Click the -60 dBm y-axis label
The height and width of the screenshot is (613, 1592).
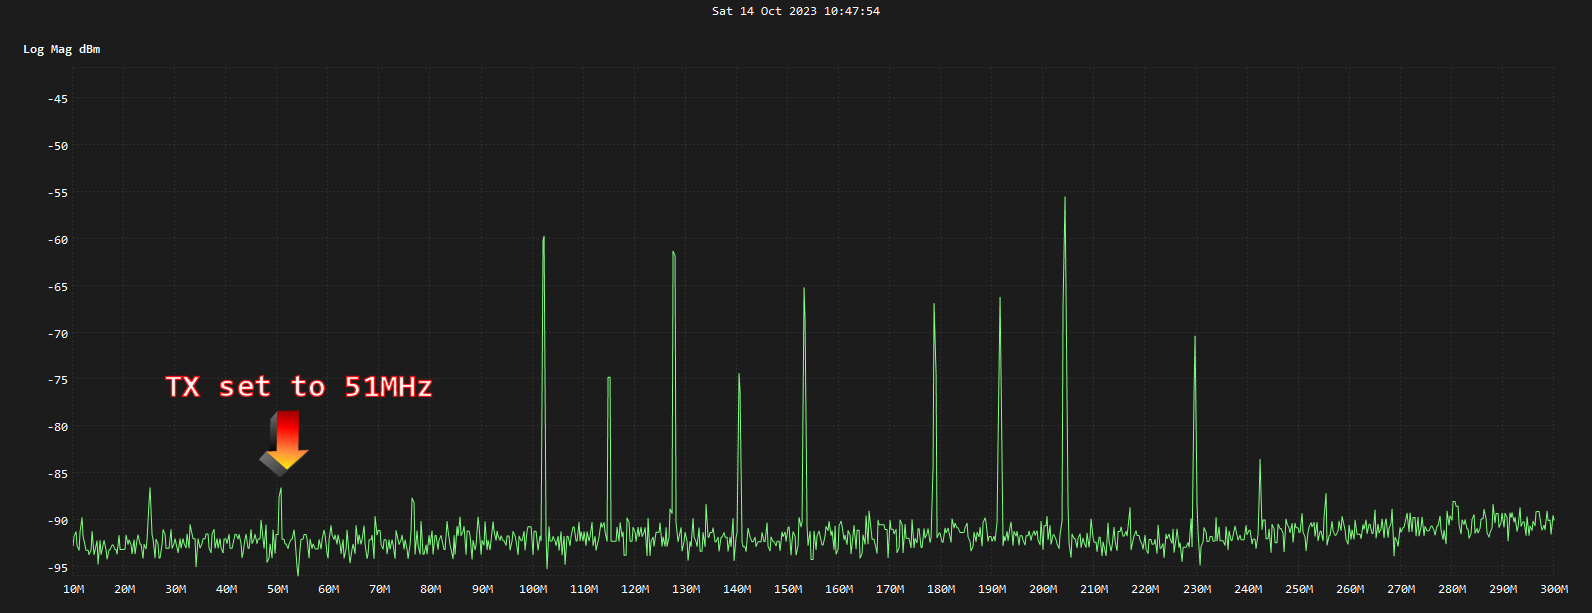point(58,240)
